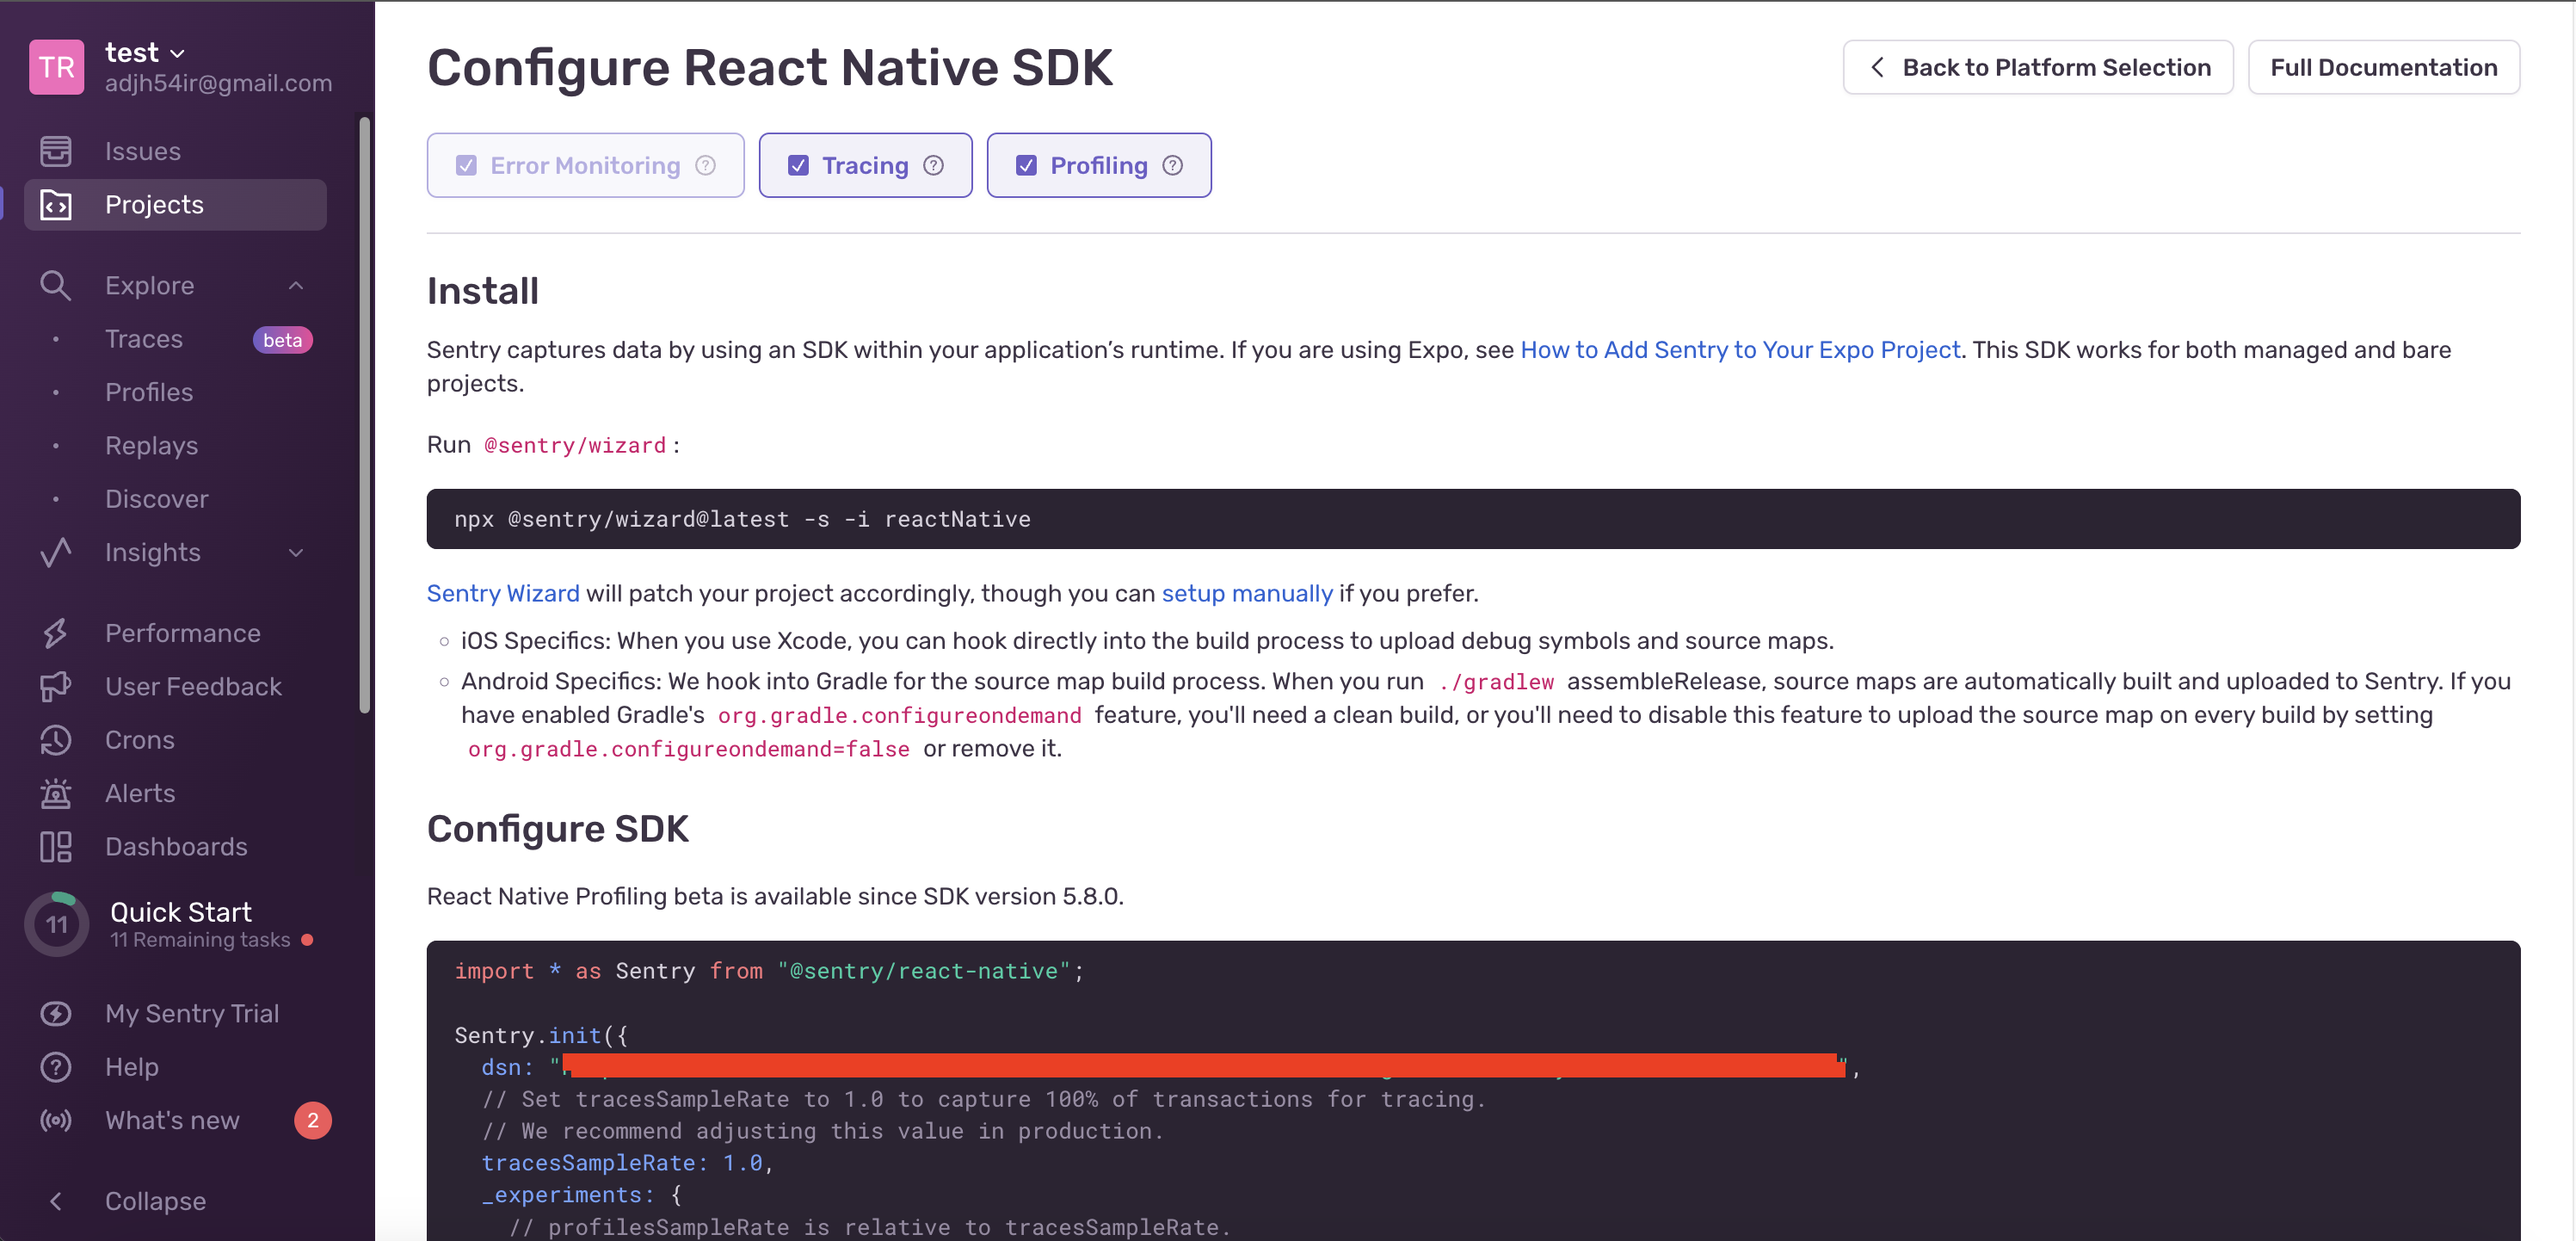Open the test organization dropdown
Image resolution: width=2576 pixels, height=1241 pixels.
coord(146,52)
